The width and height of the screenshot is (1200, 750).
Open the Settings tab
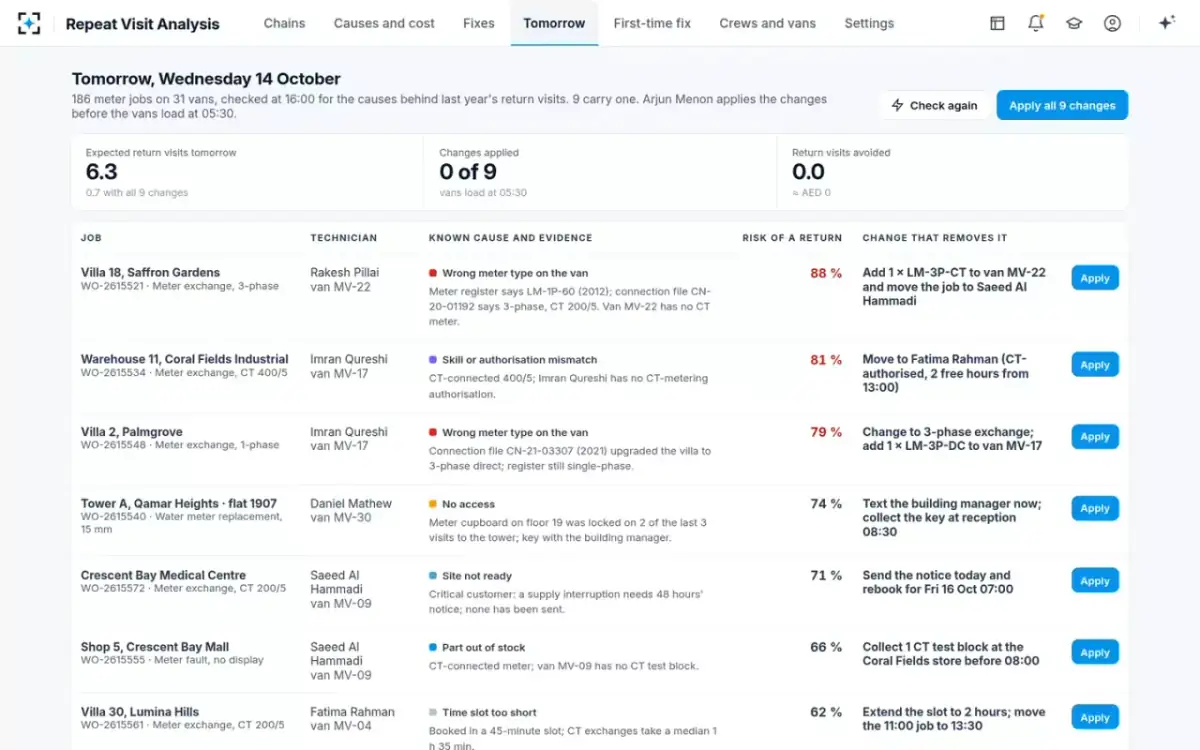pyautogui.click(x=869, y=23)
